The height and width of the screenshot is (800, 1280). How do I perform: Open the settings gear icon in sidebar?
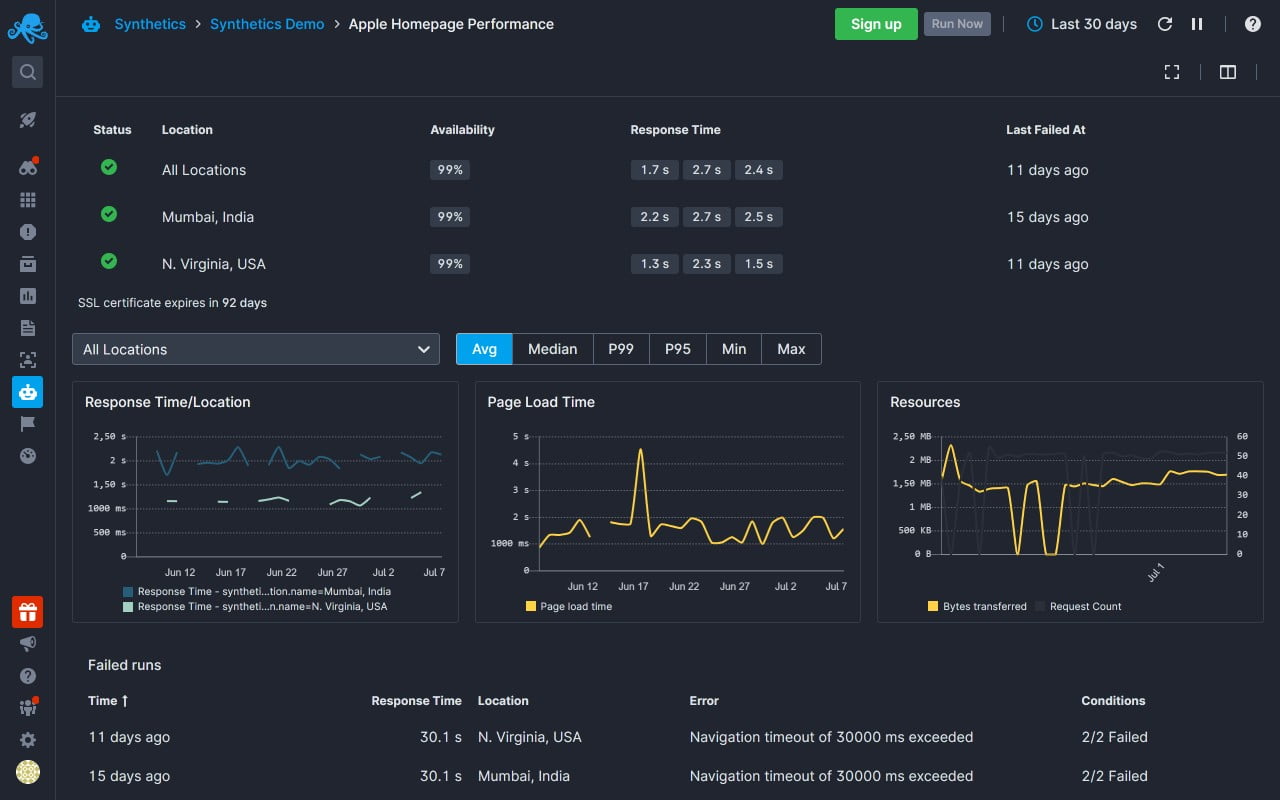coord(28,740)
